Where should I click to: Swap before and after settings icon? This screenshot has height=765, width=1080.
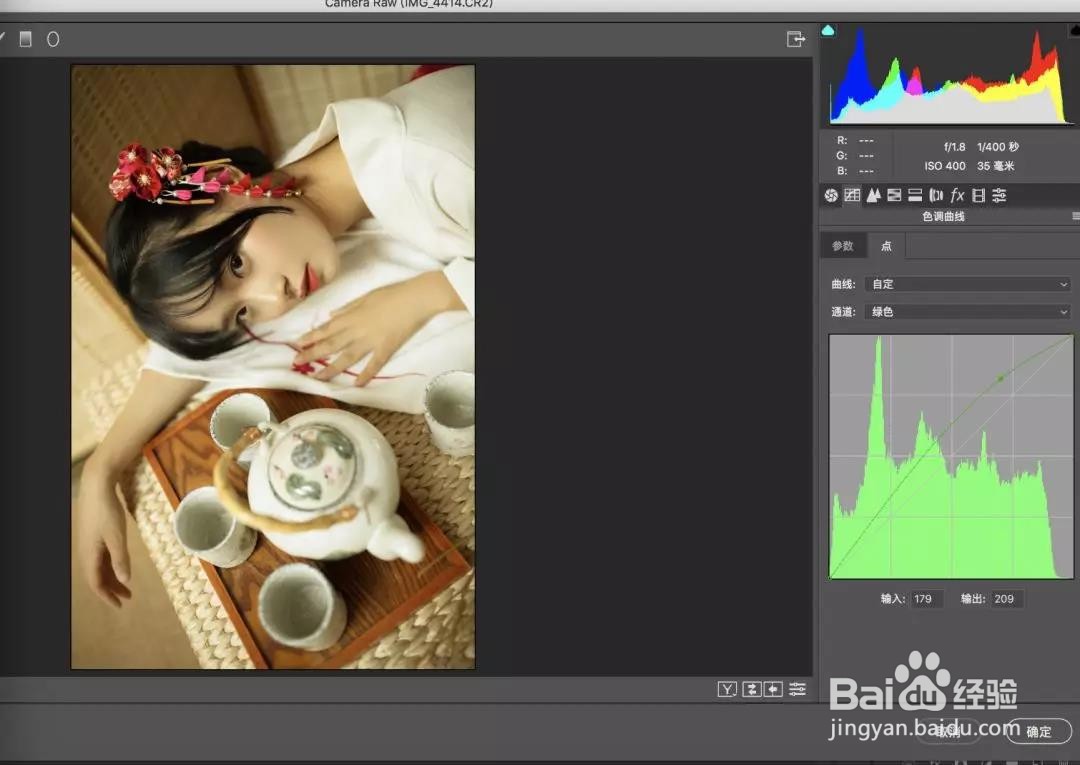(x=751, y=689)
